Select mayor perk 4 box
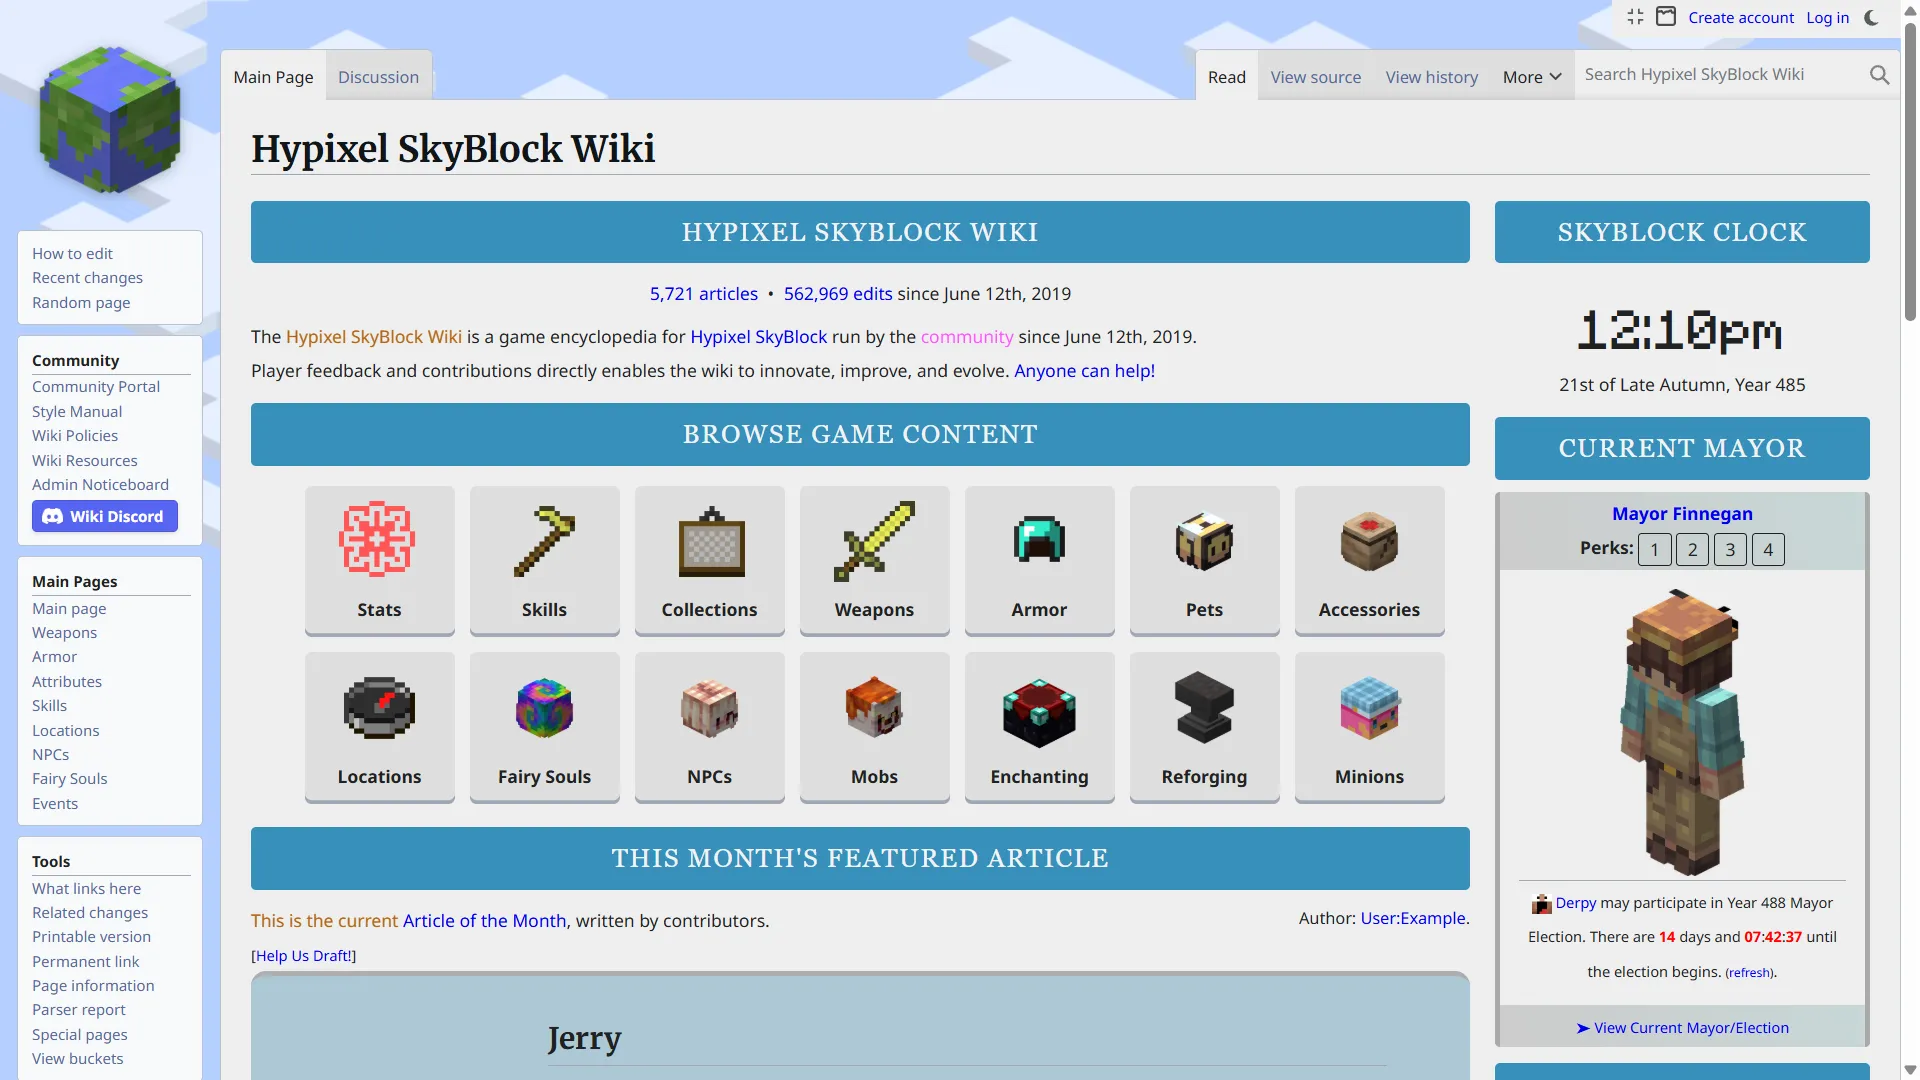This screenshot has height=1080, width=1920. click(1768, 549)
